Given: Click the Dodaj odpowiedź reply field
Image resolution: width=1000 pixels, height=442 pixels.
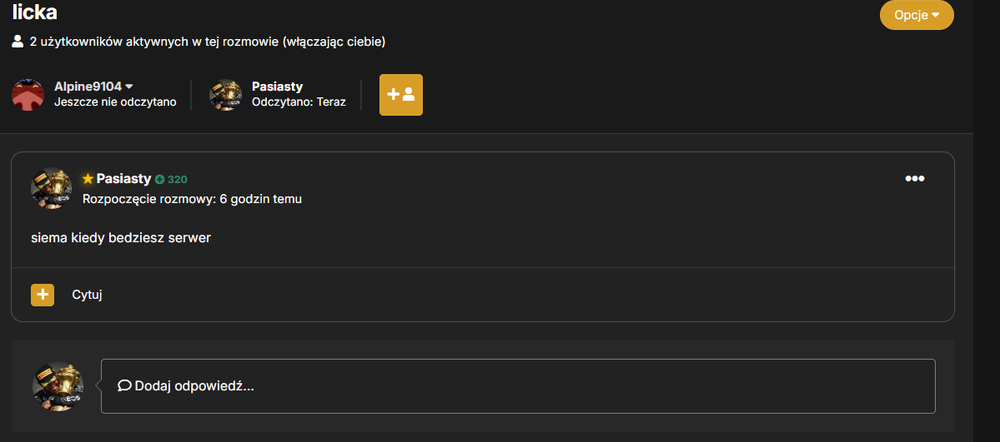Looking at the screenshot, I should tap(518, 386).
